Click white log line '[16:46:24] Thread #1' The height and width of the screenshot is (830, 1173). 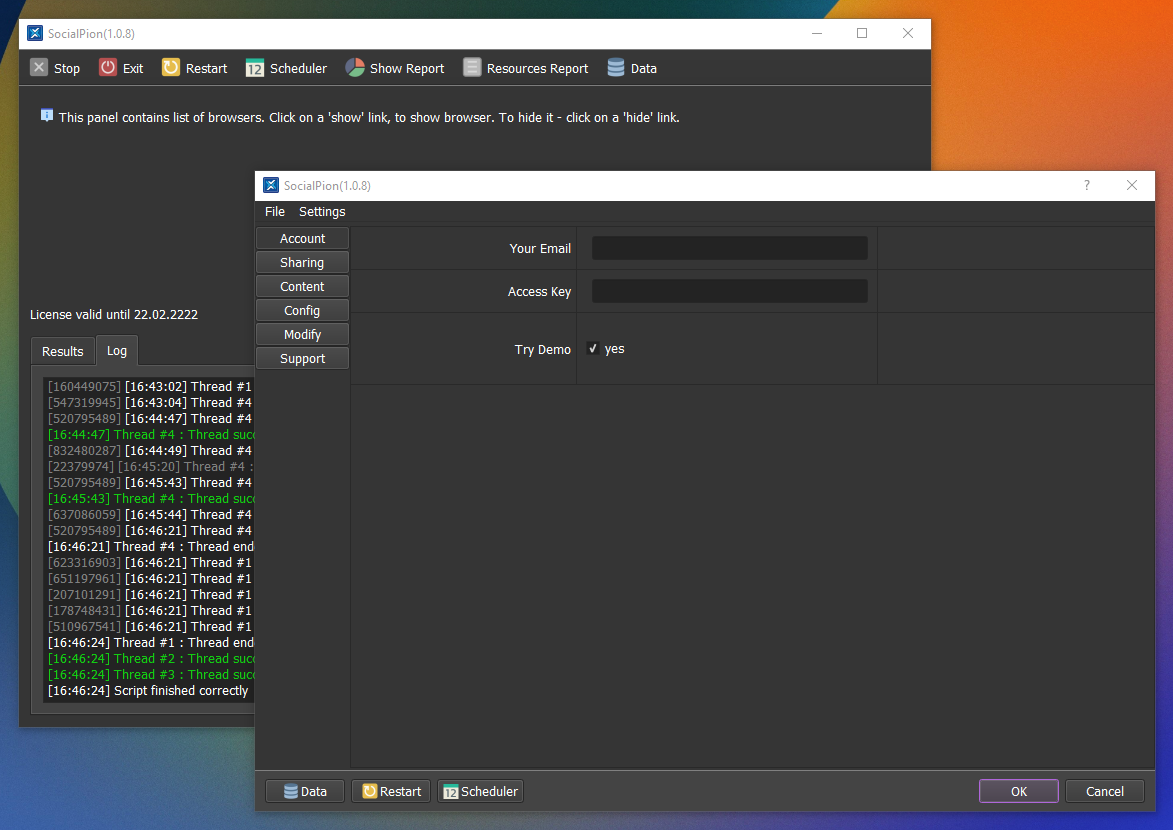coord(151,643)
